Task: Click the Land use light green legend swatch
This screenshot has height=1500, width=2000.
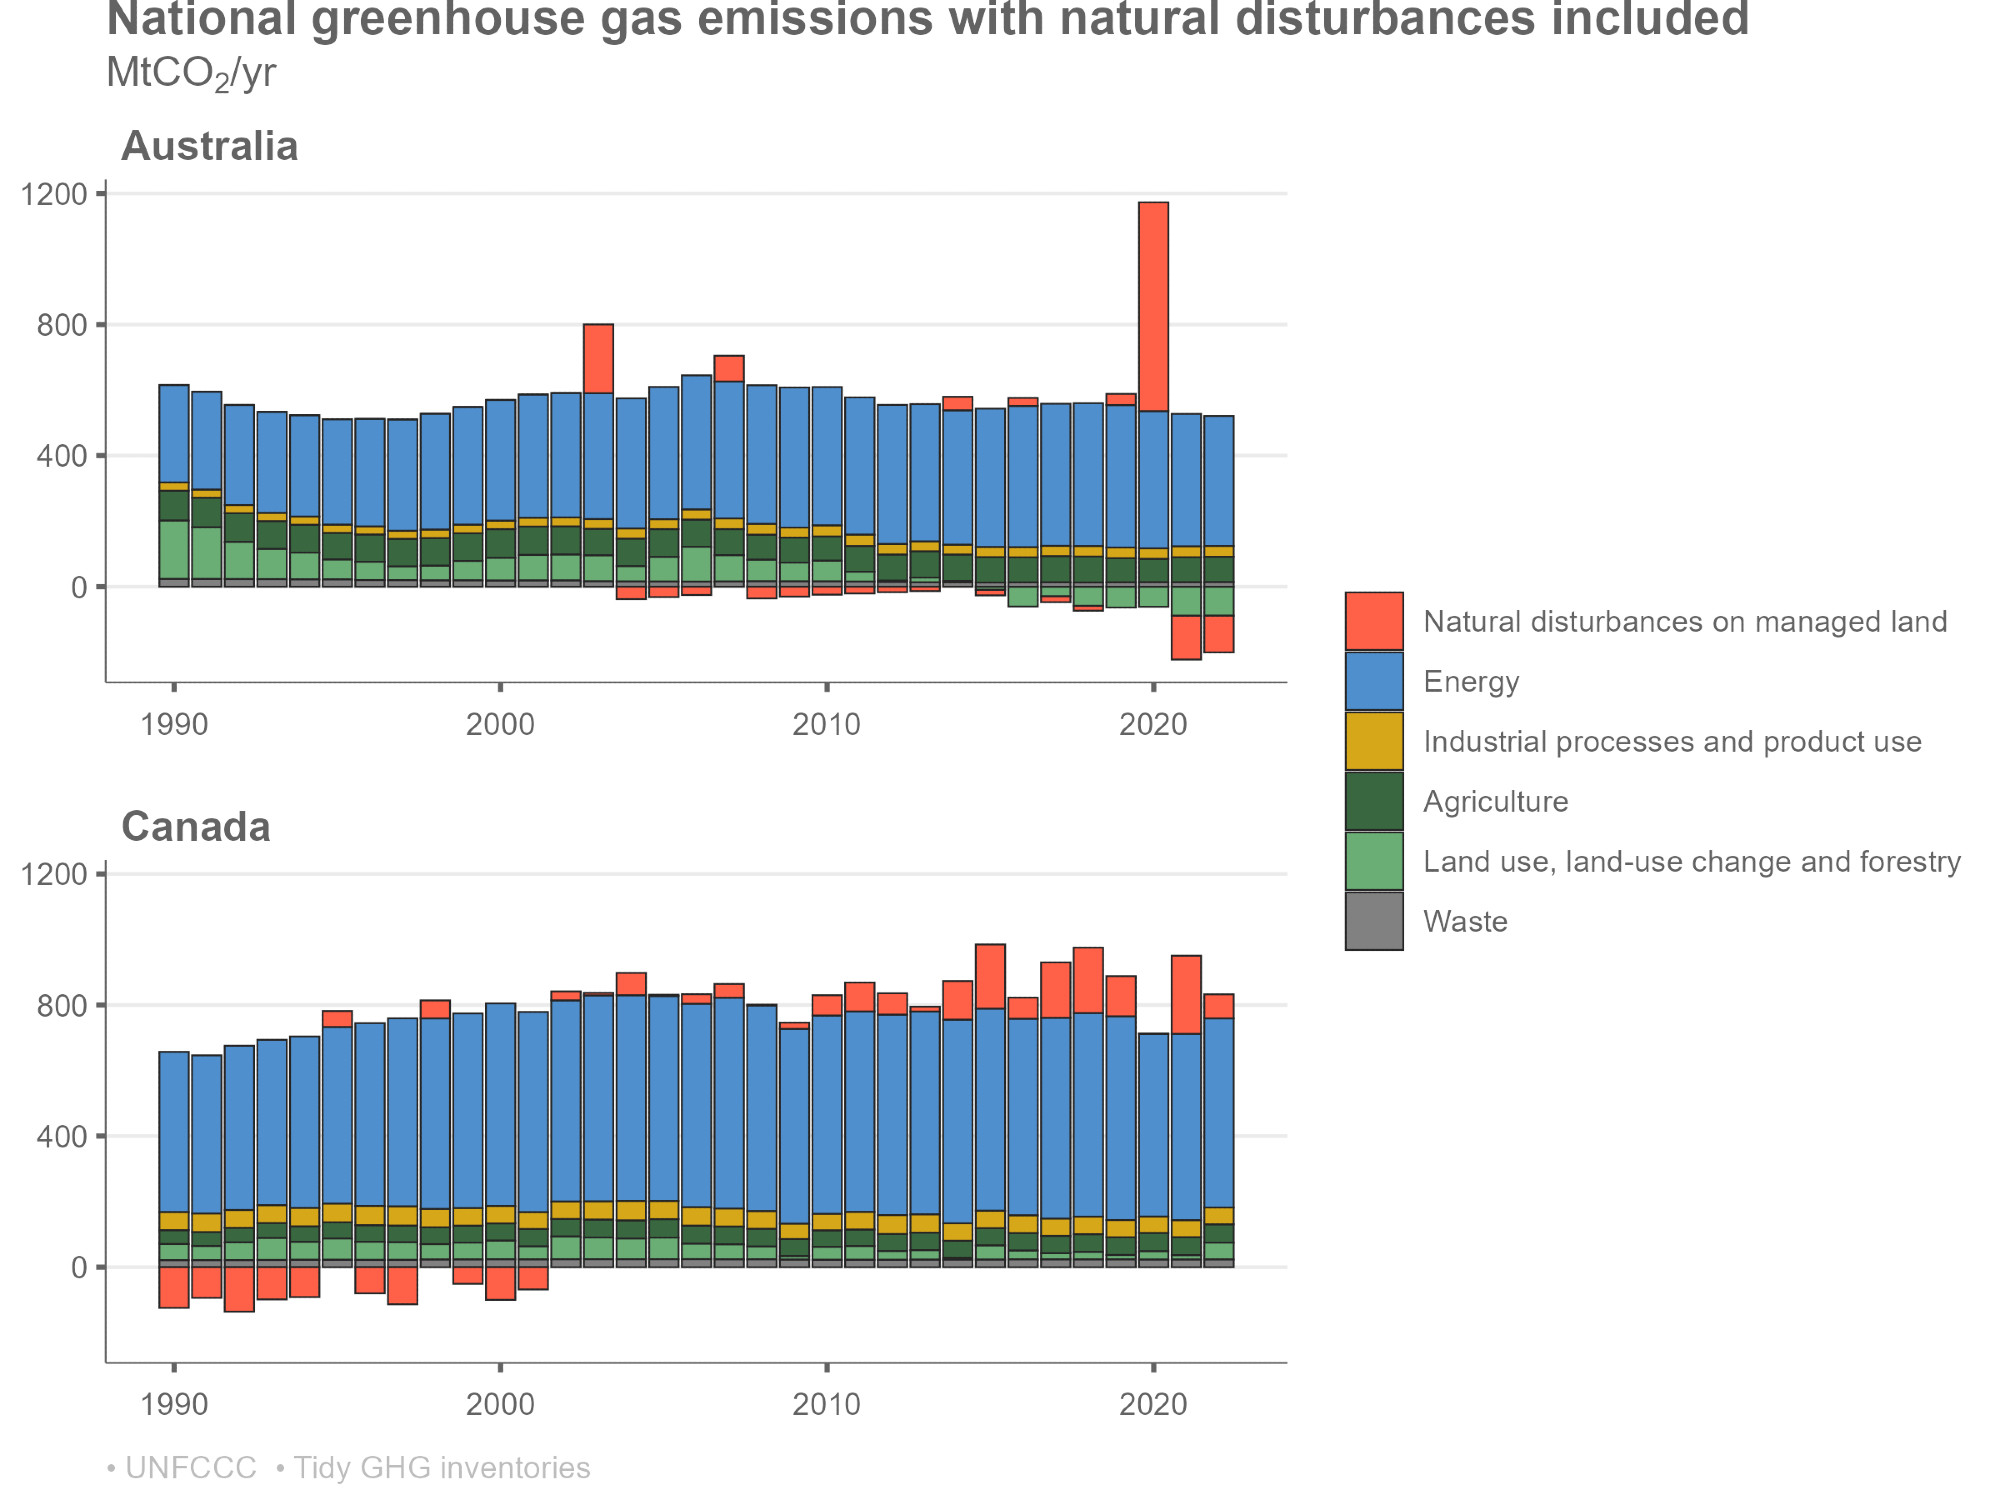Action: click(1374, 861)
